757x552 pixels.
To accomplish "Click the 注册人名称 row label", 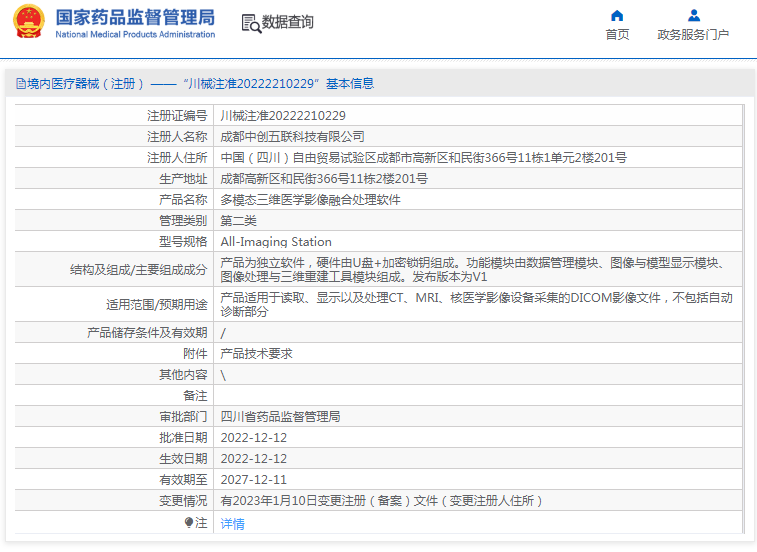I will point(177,137).
